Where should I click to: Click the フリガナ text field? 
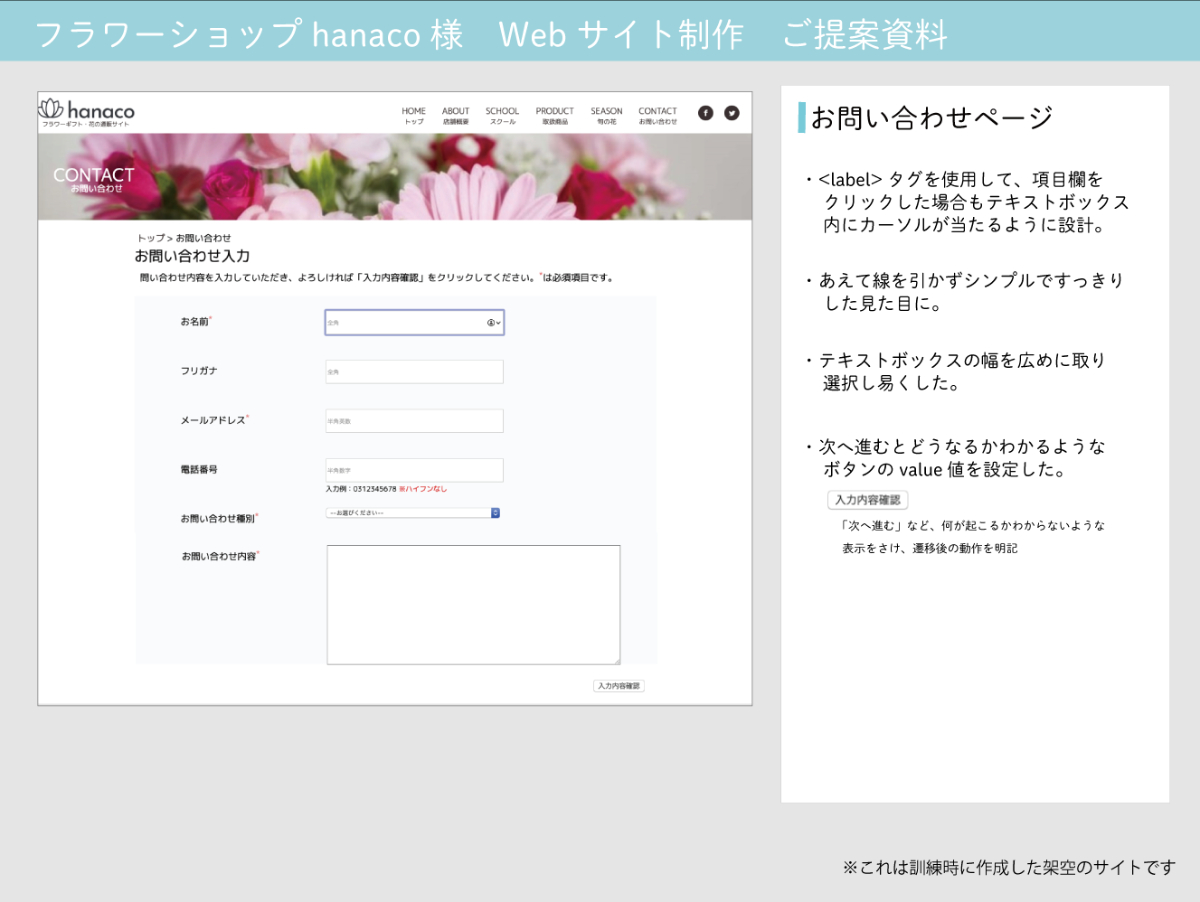[414, 372]
